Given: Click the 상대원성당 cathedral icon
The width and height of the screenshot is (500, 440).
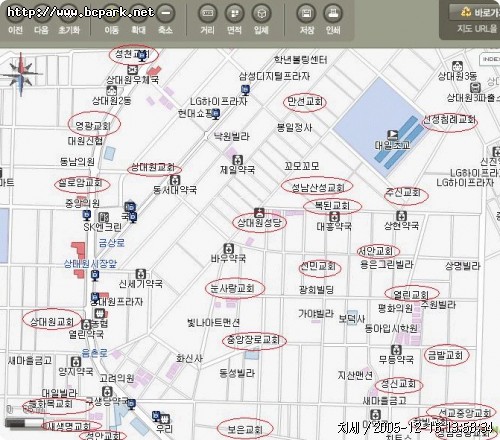Looking at the screenshot, I should 259,212.
